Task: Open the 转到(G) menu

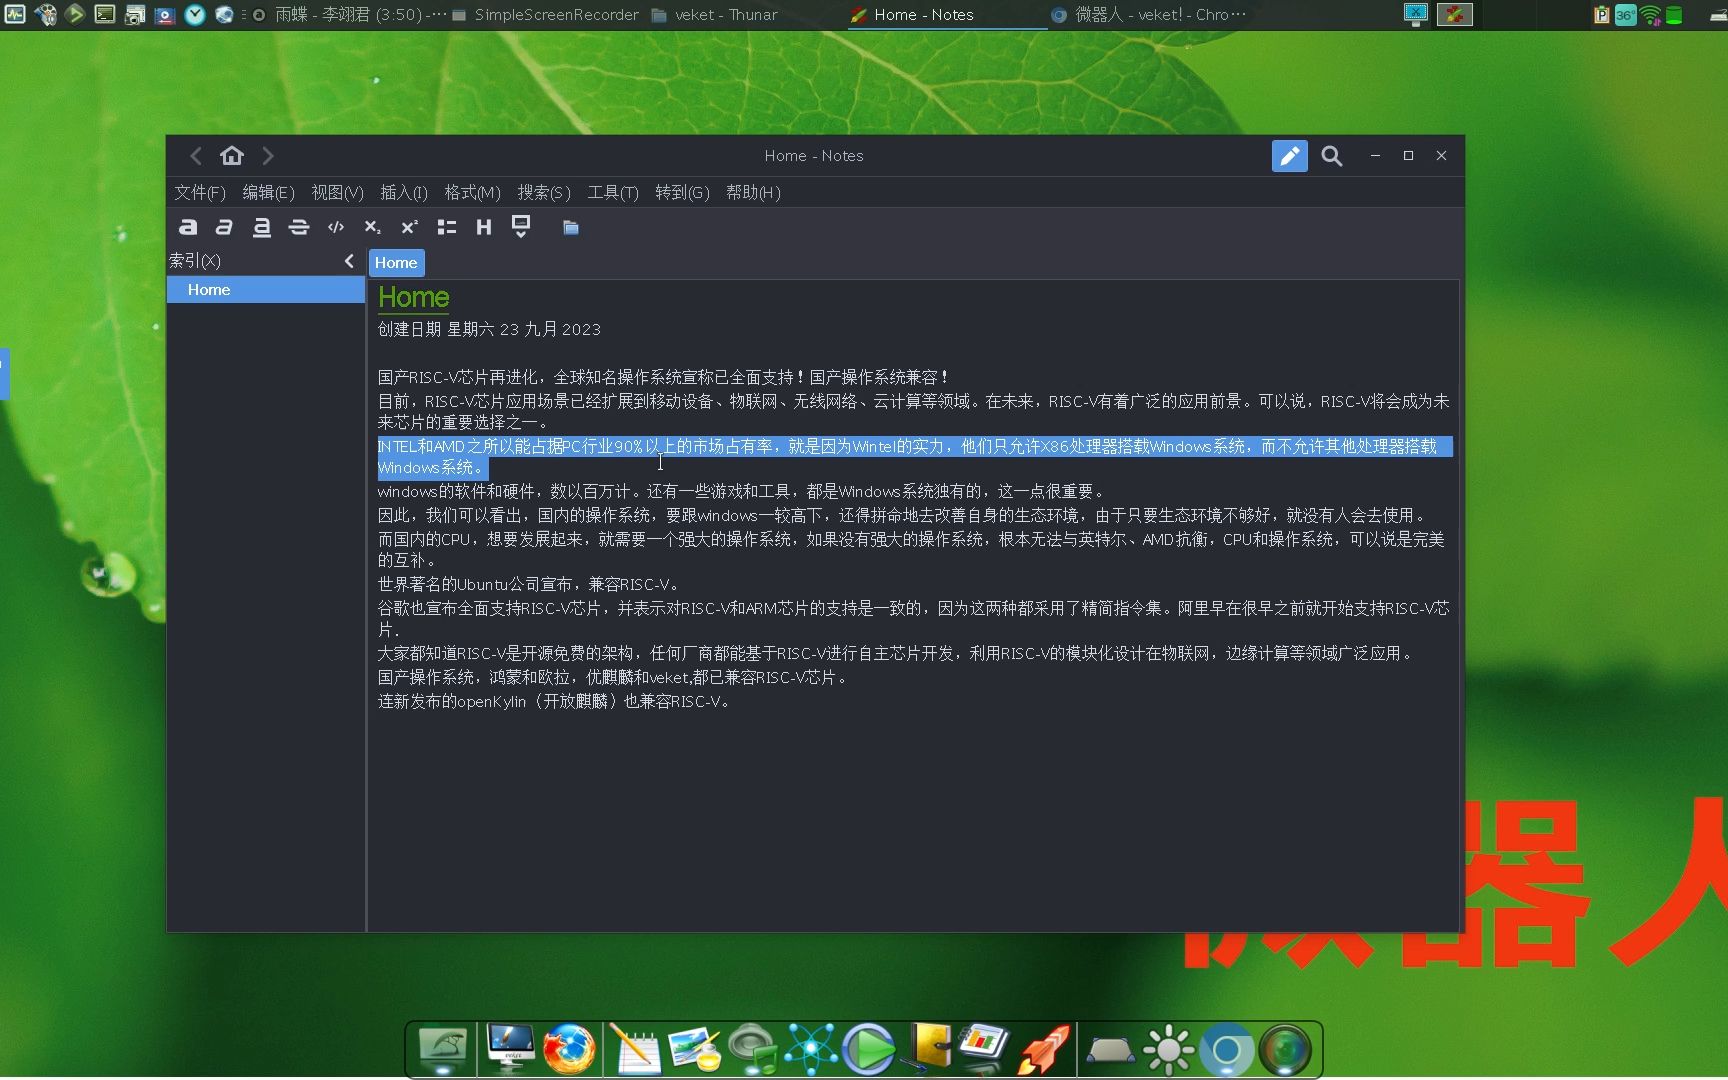Action: [x=682, y=192]
